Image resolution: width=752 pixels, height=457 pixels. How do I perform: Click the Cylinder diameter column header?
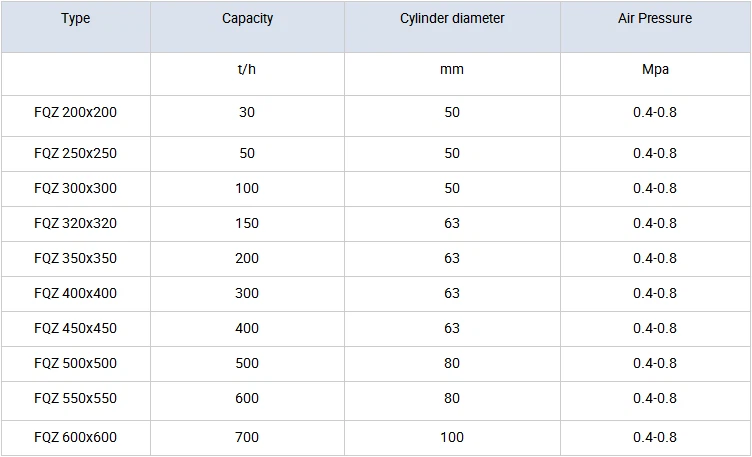[452, 19]
